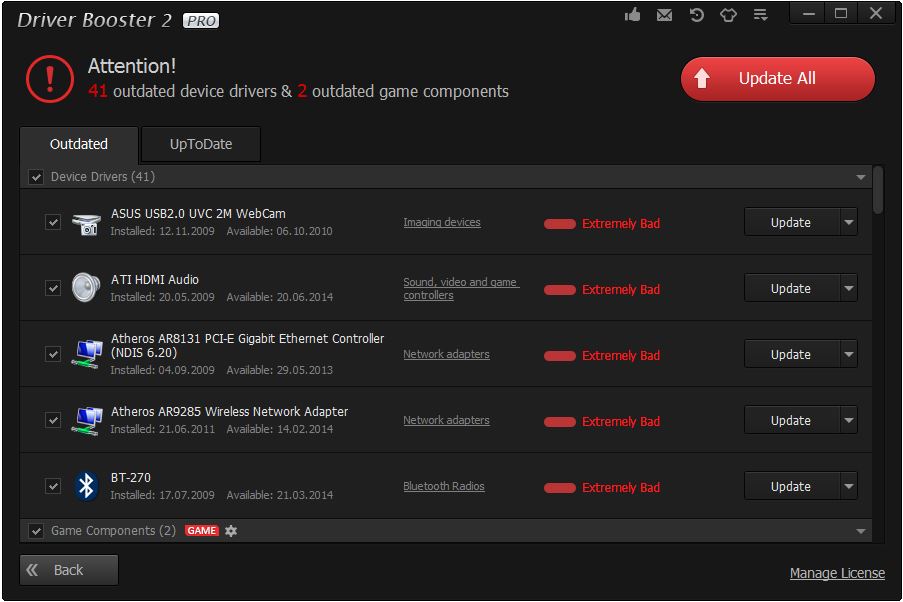Open Update dropdown arrow for ASUS WebCam
This screenshot has width=903, height=602.
click(x=849, y=222)
